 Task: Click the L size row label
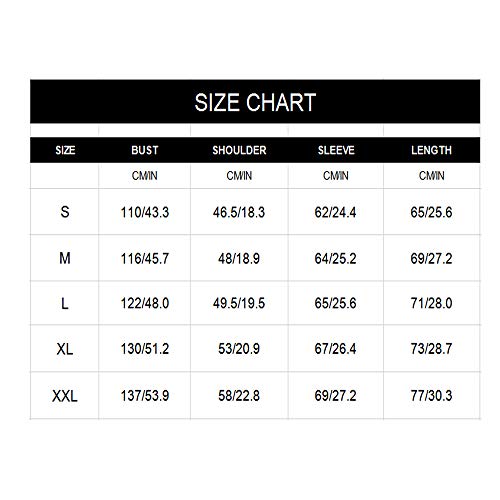(x=65, y=303)
